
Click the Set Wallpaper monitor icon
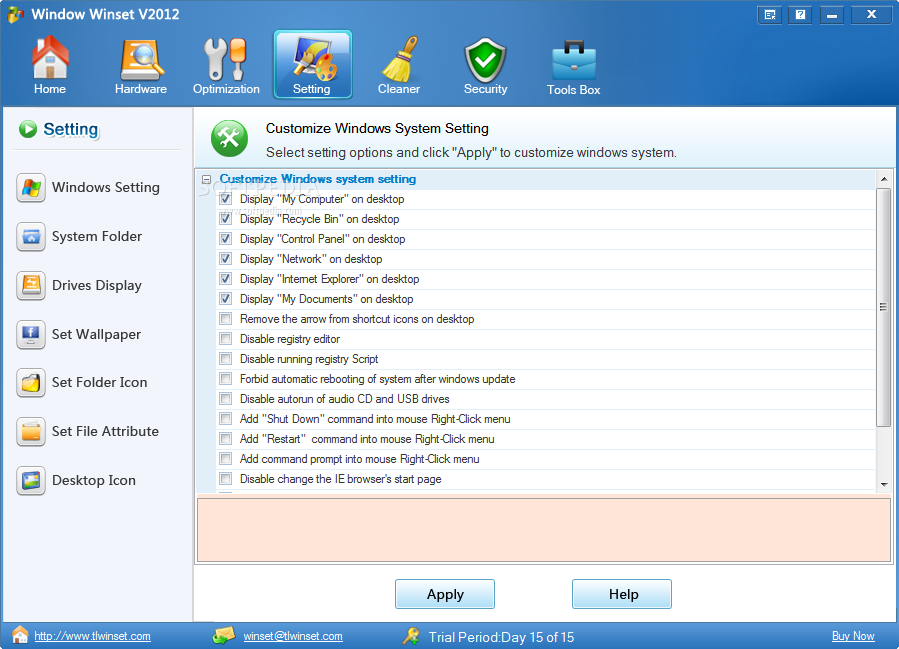pos(31,334)
